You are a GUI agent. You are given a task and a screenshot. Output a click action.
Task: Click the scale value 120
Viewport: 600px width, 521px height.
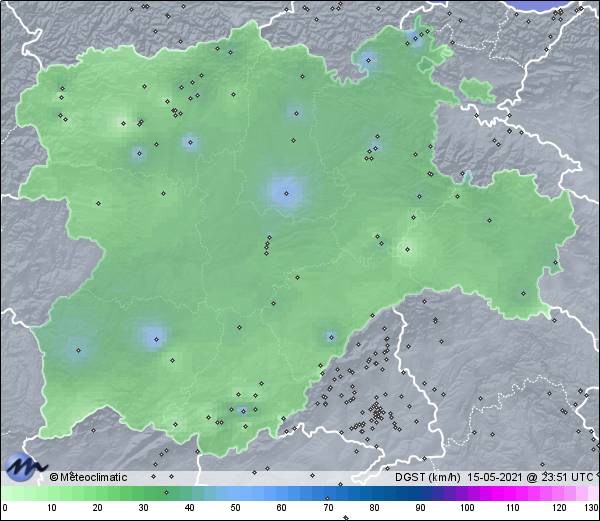(559, 508)
